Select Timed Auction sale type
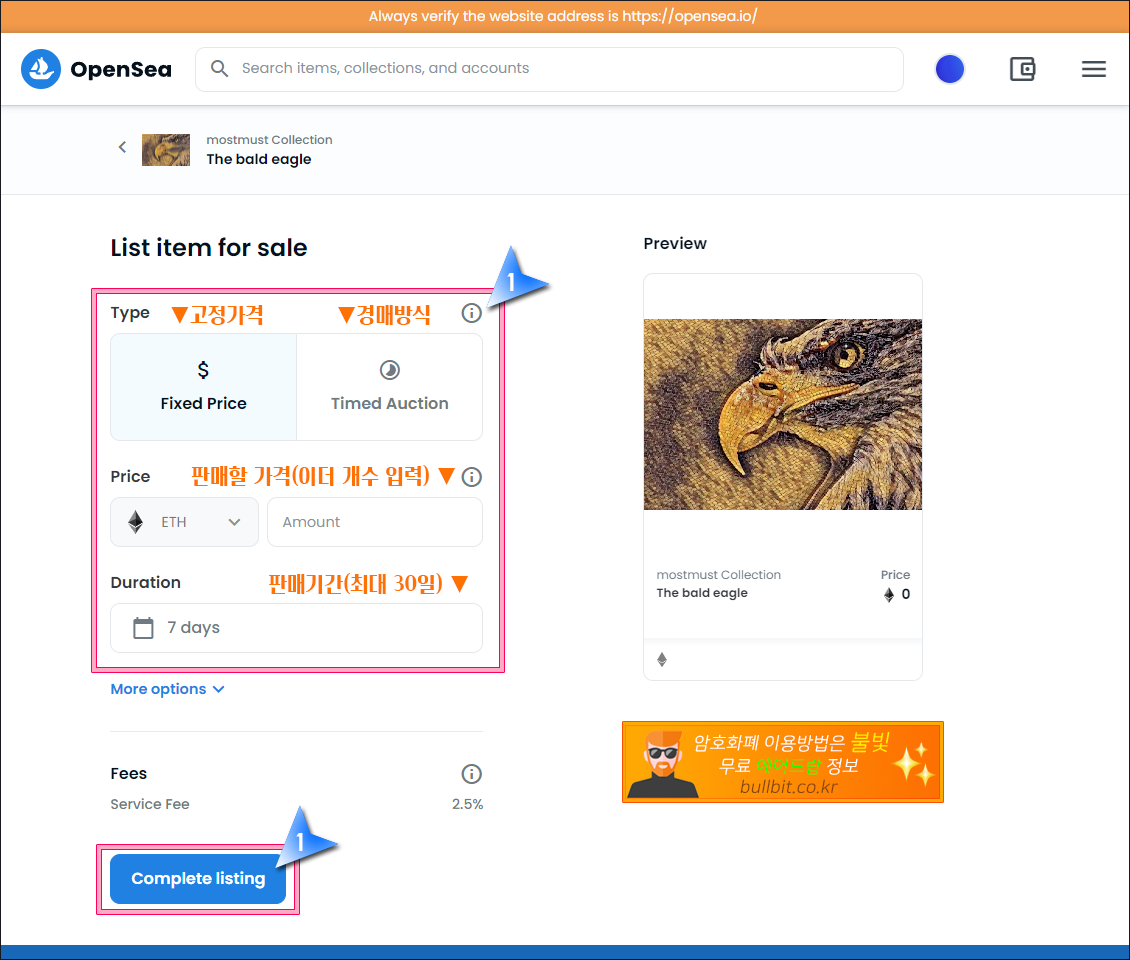 390,387
